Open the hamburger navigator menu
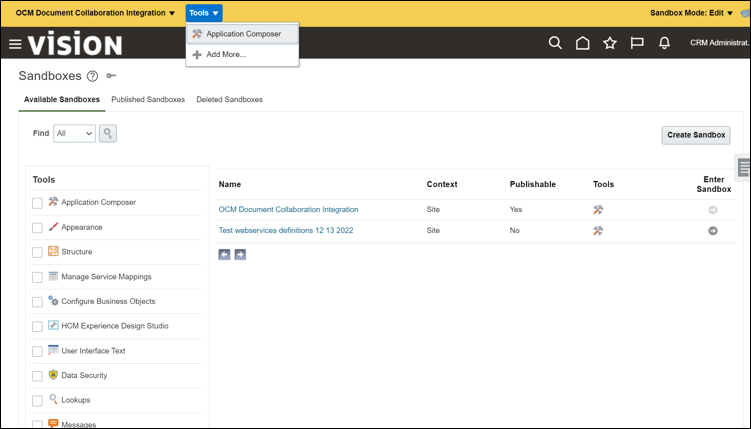751x429 pixels. coord(15,44)
